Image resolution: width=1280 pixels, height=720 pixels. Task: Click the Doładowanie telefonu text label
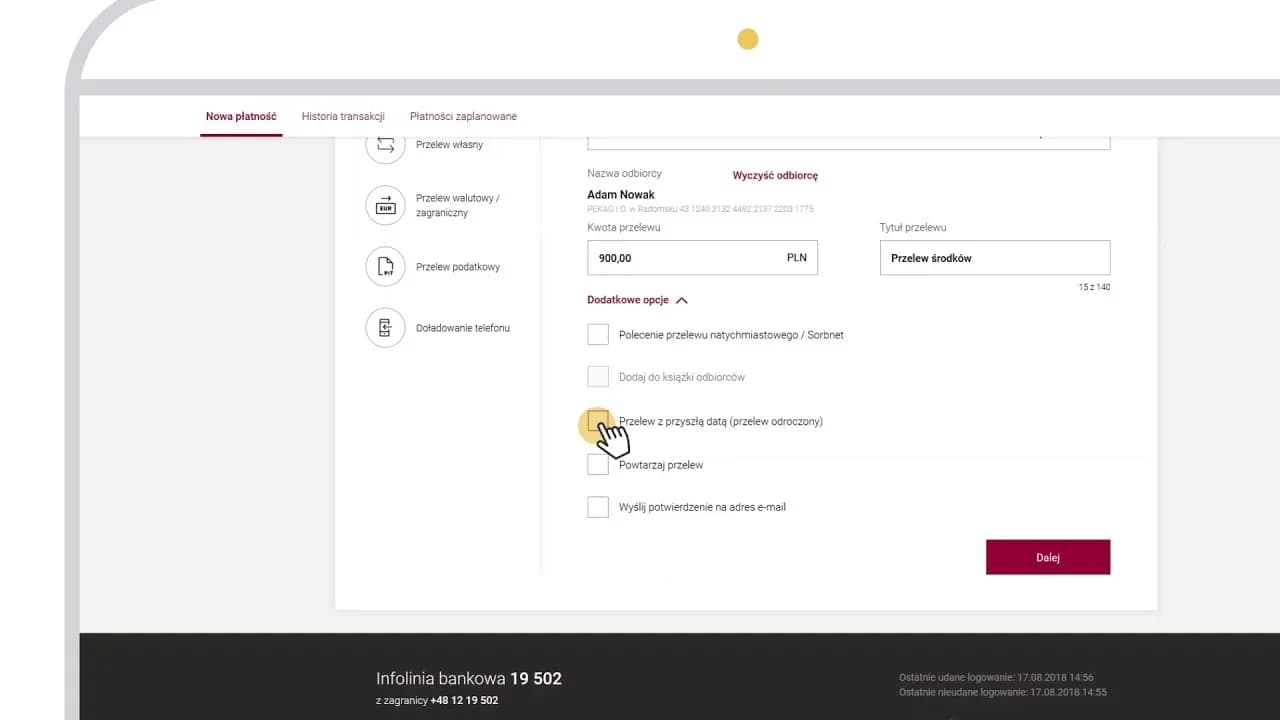point(462,328)
